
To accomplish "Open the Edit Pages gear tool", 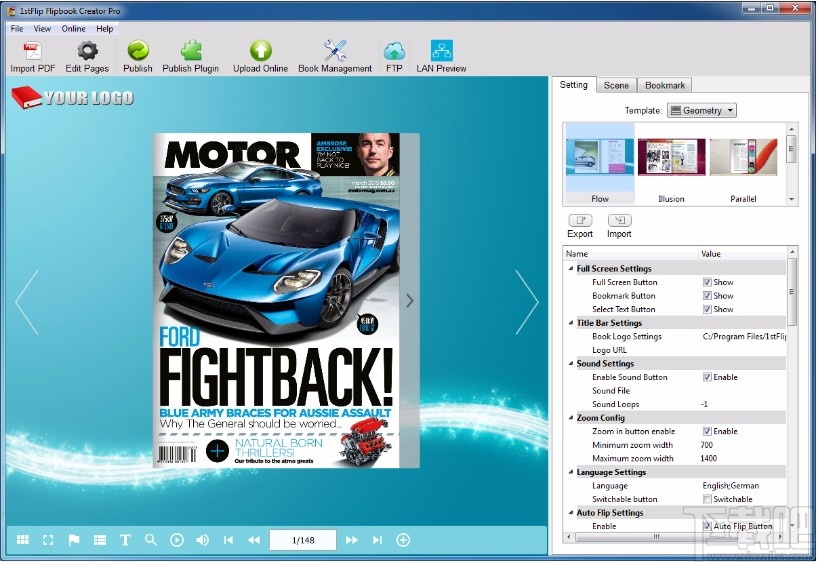I will tap(87, 57).
